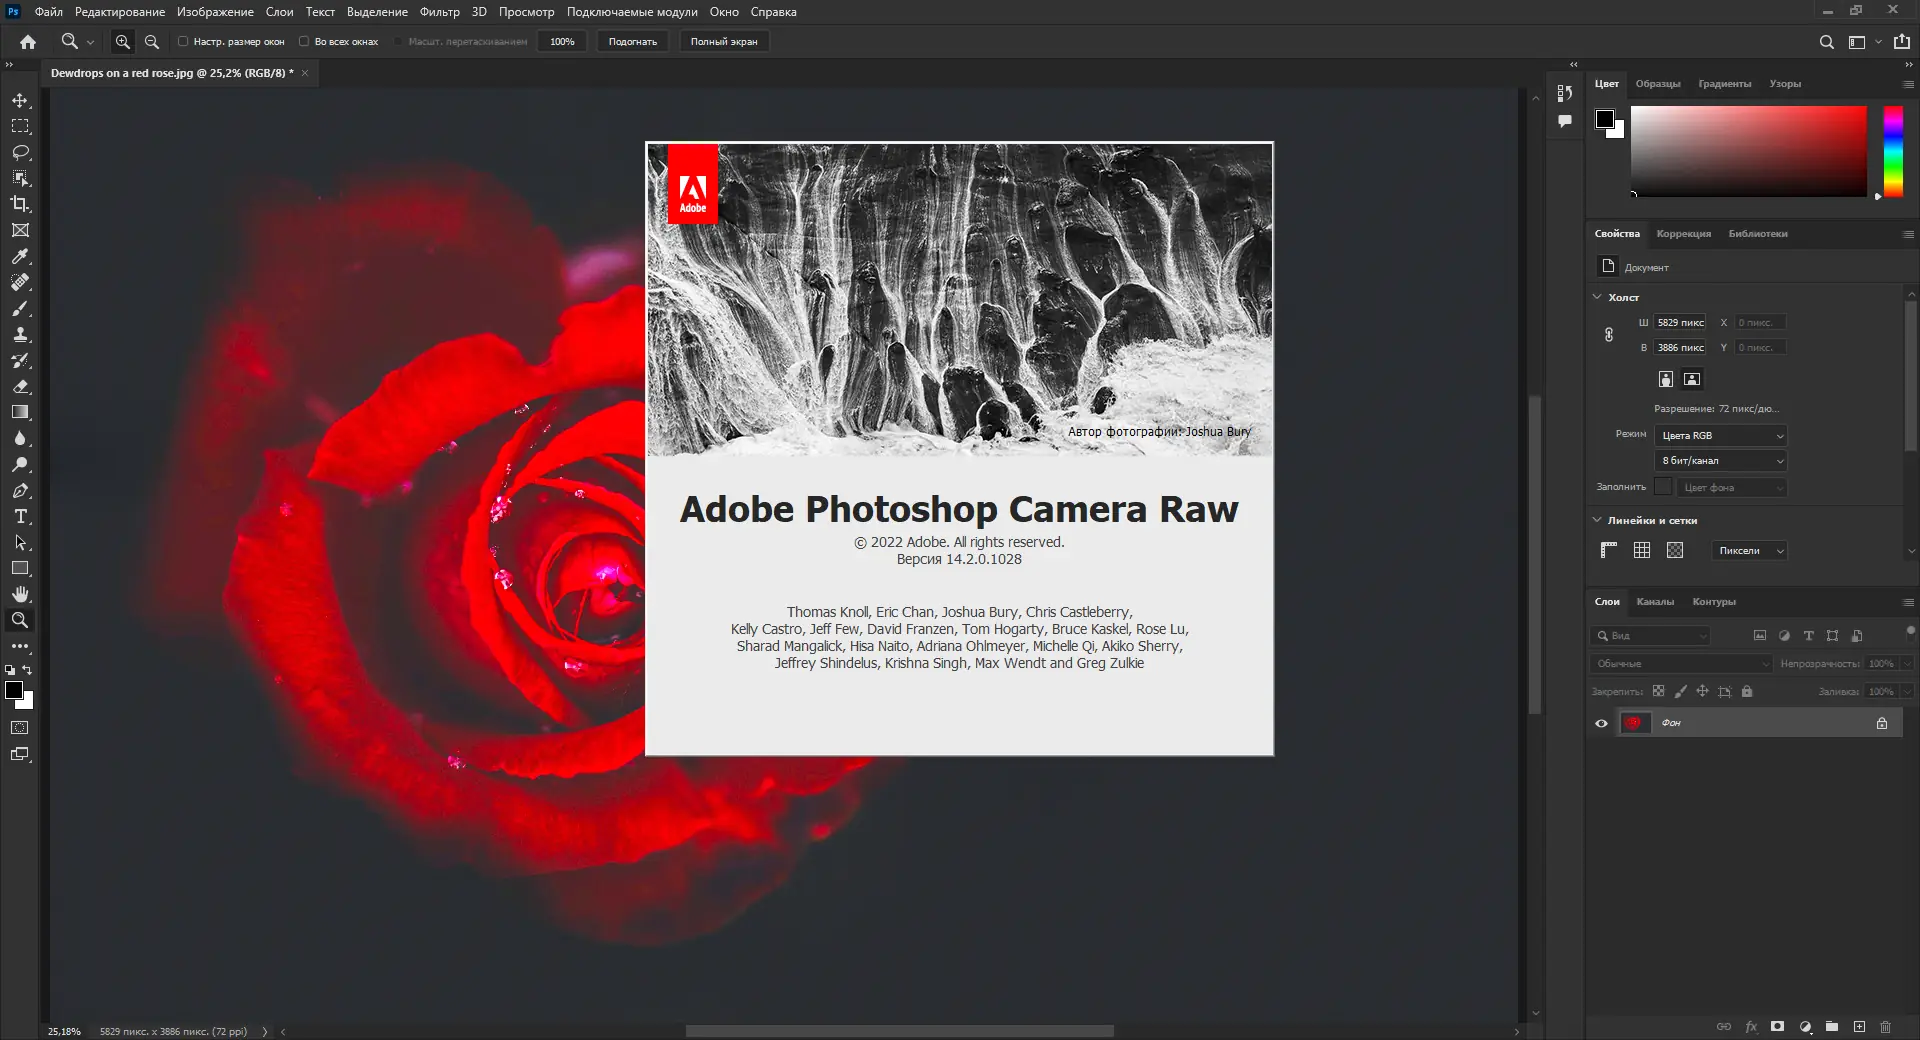1920x1040 pixels.
Task: Select the Move tool
Action: [x=20, y=100]
